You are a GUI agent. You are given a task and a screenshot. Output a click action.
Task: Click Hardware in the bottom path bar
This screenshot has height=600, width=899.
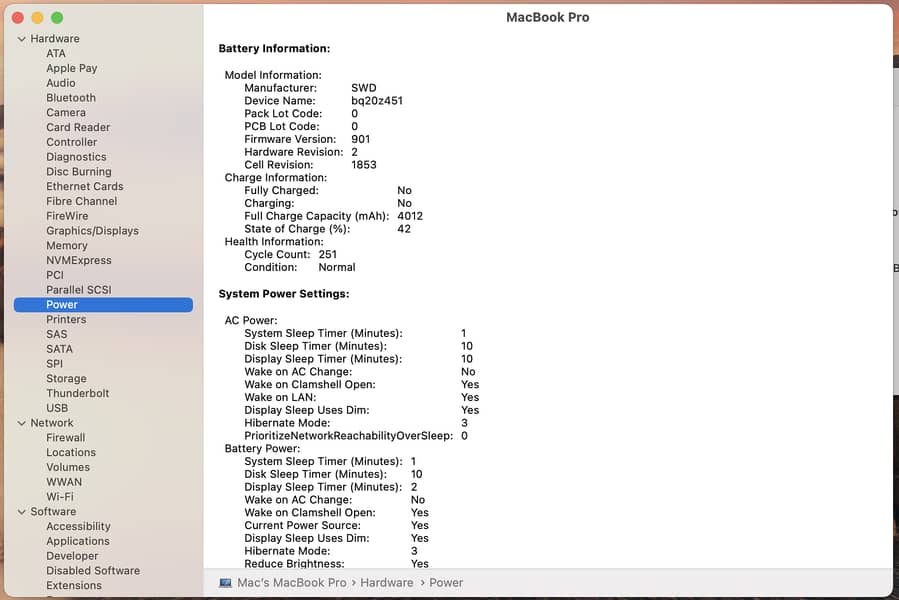pyautogui.click(x=386, y=583)
